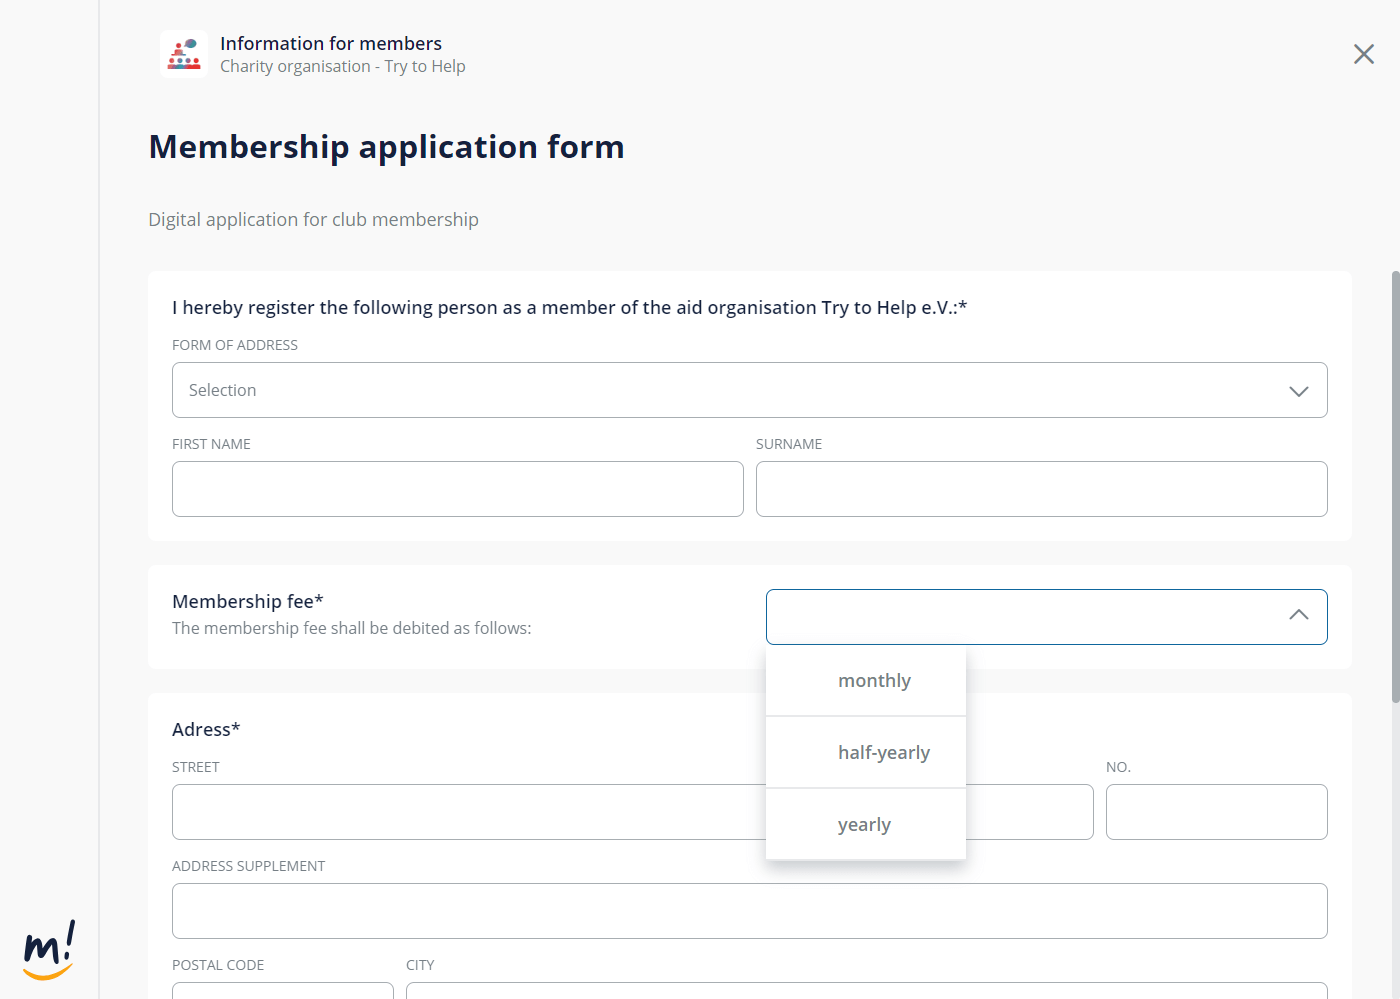This screenshot has width=1400, height=999.
Task: Focus the First Name input field
Action: (457, 489)
